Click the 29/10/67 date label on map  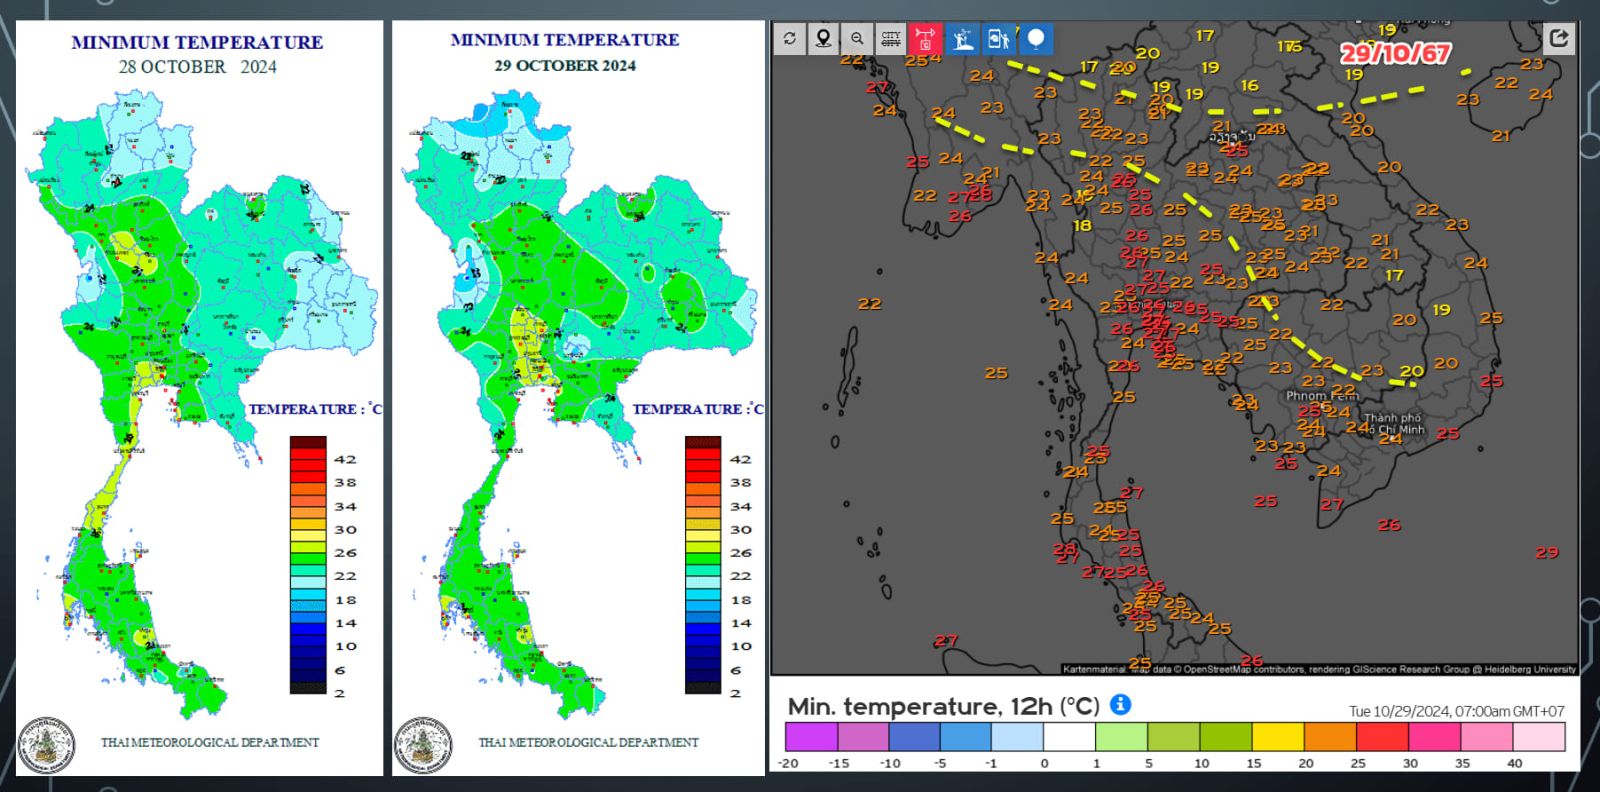tap(1395, 53)
